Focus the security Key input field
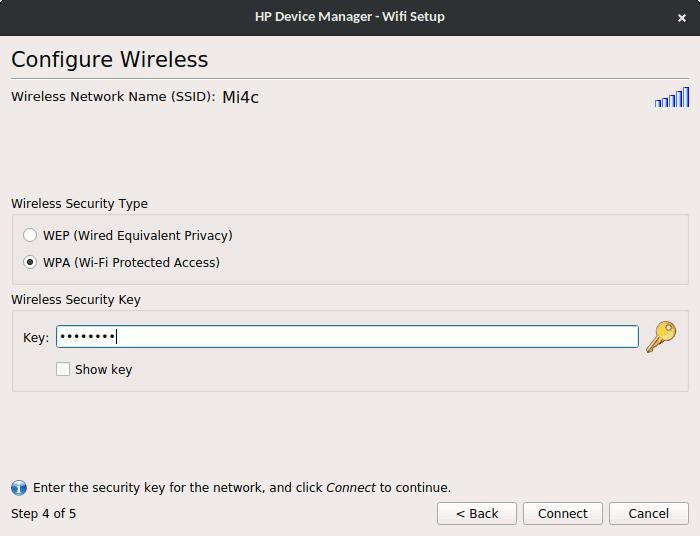This screenshot has width=700, height=536. [347, 337]
